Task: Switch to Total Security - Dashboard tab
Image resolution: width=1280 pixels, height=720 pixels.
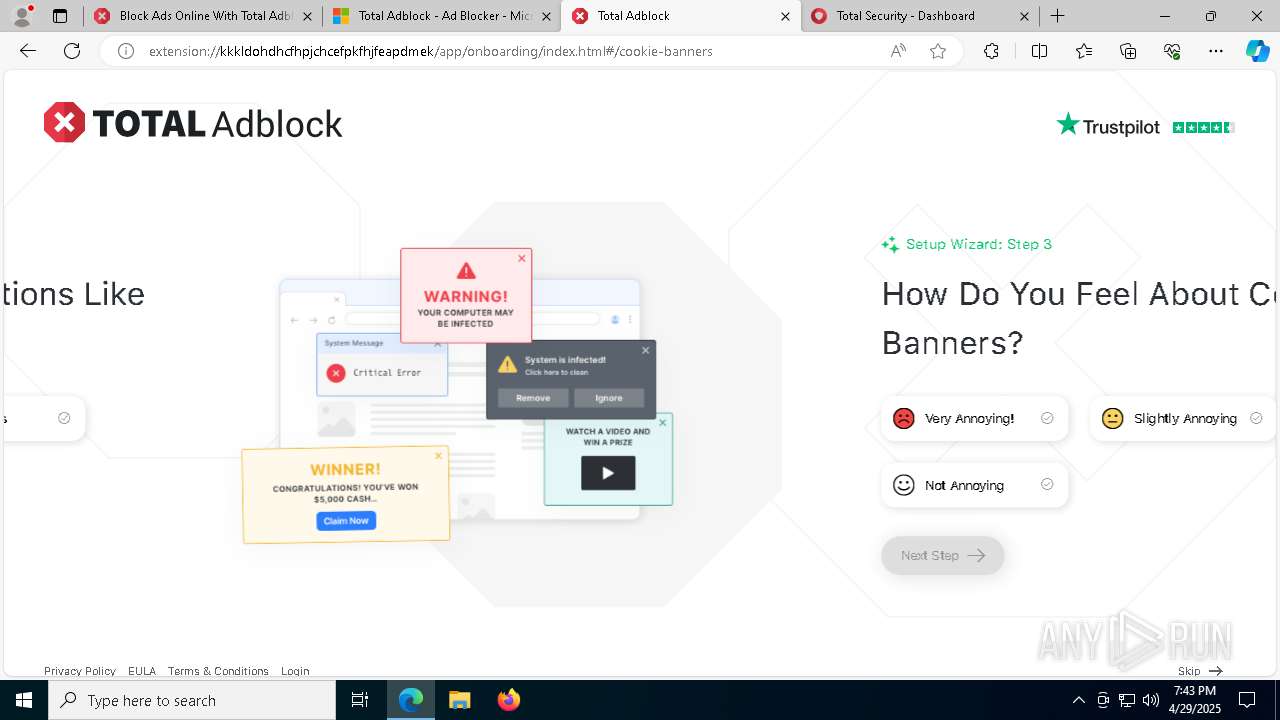Action: (920, 16)
